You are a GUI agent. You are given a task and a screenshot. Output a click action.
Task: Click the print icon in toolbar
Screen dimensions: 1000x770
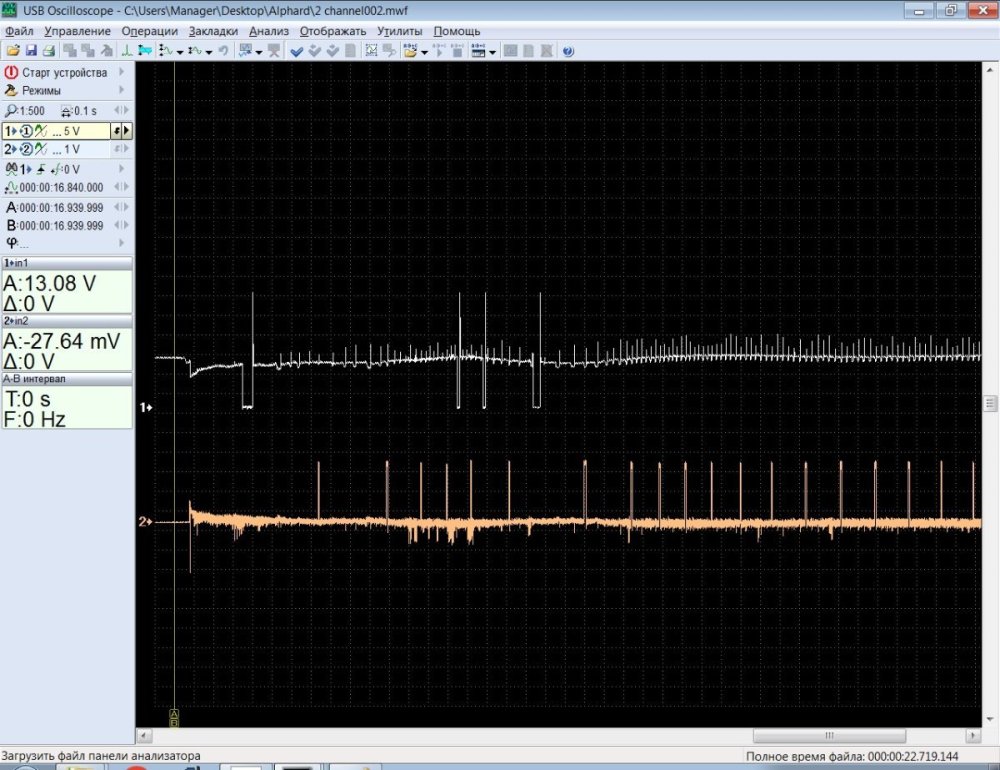pos(47,51)
